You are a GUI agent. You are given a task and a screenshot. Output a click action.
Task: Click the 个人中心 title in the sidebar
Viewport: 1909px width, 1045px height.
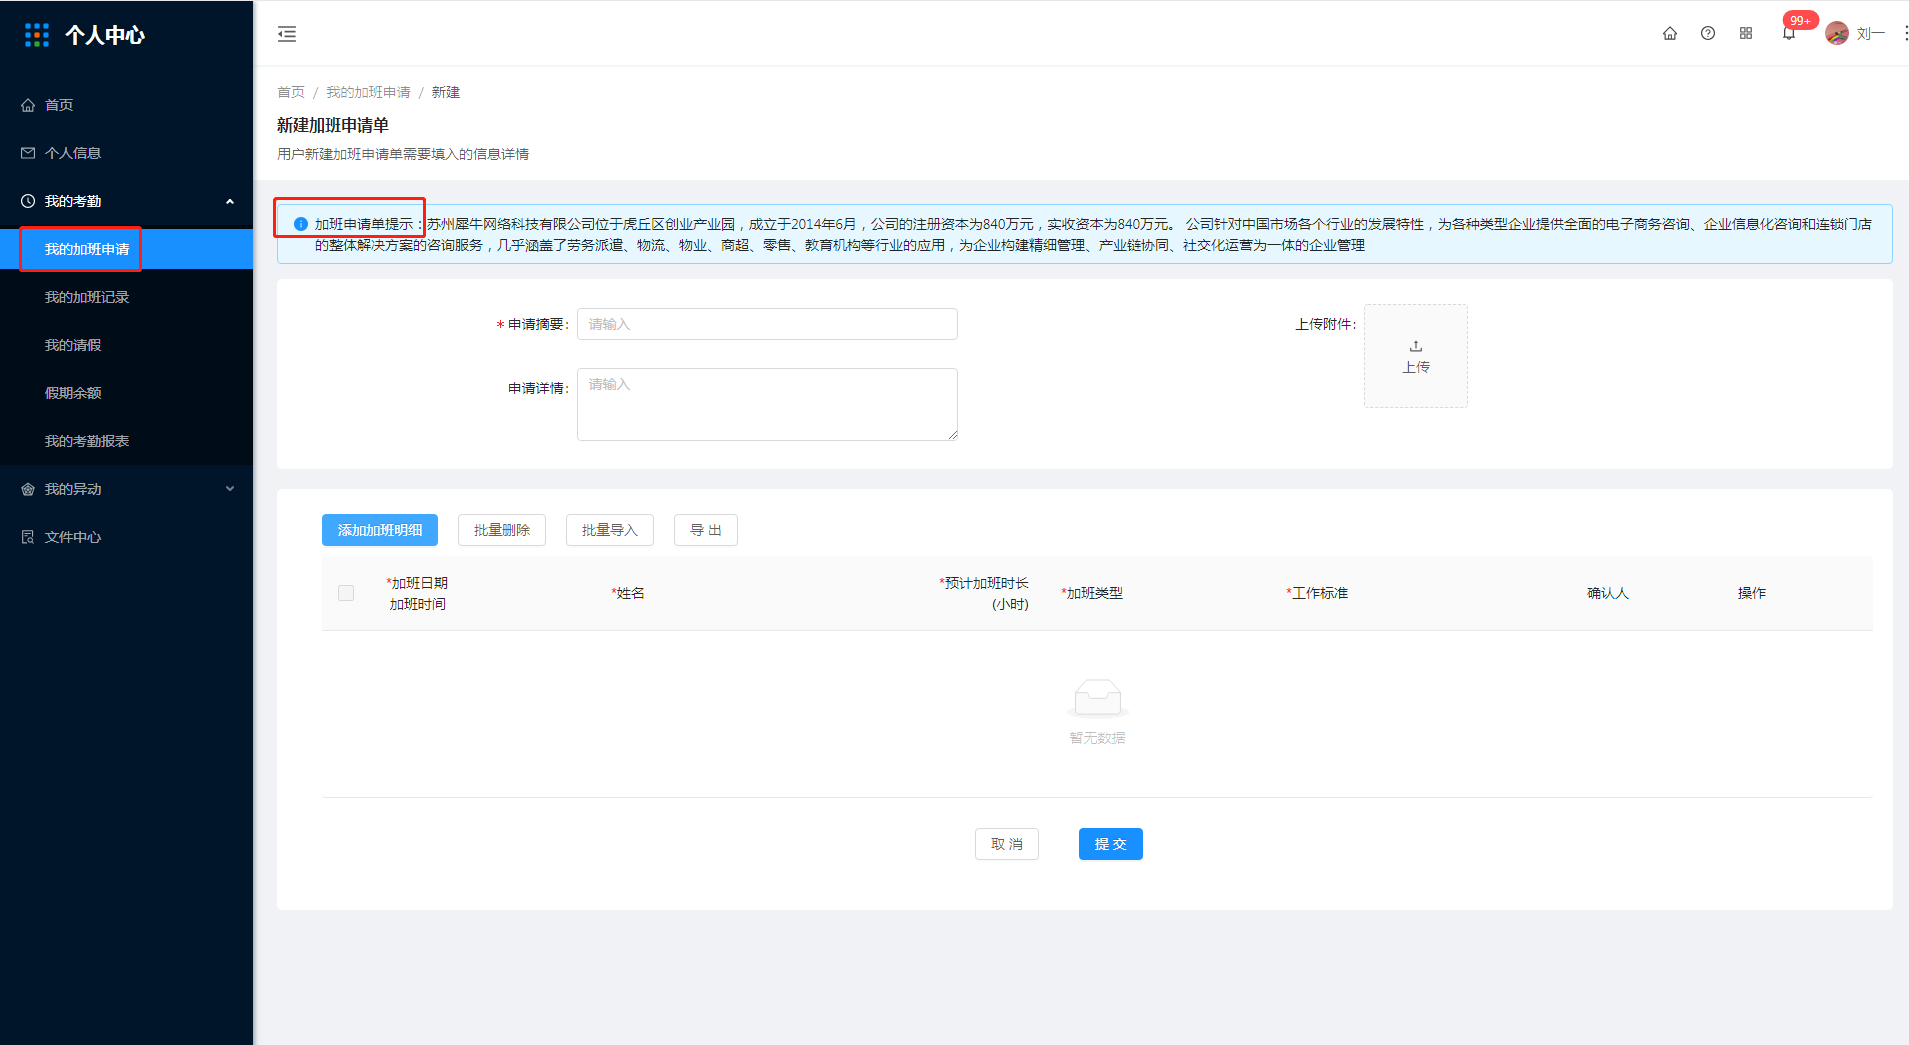[105, 35]
